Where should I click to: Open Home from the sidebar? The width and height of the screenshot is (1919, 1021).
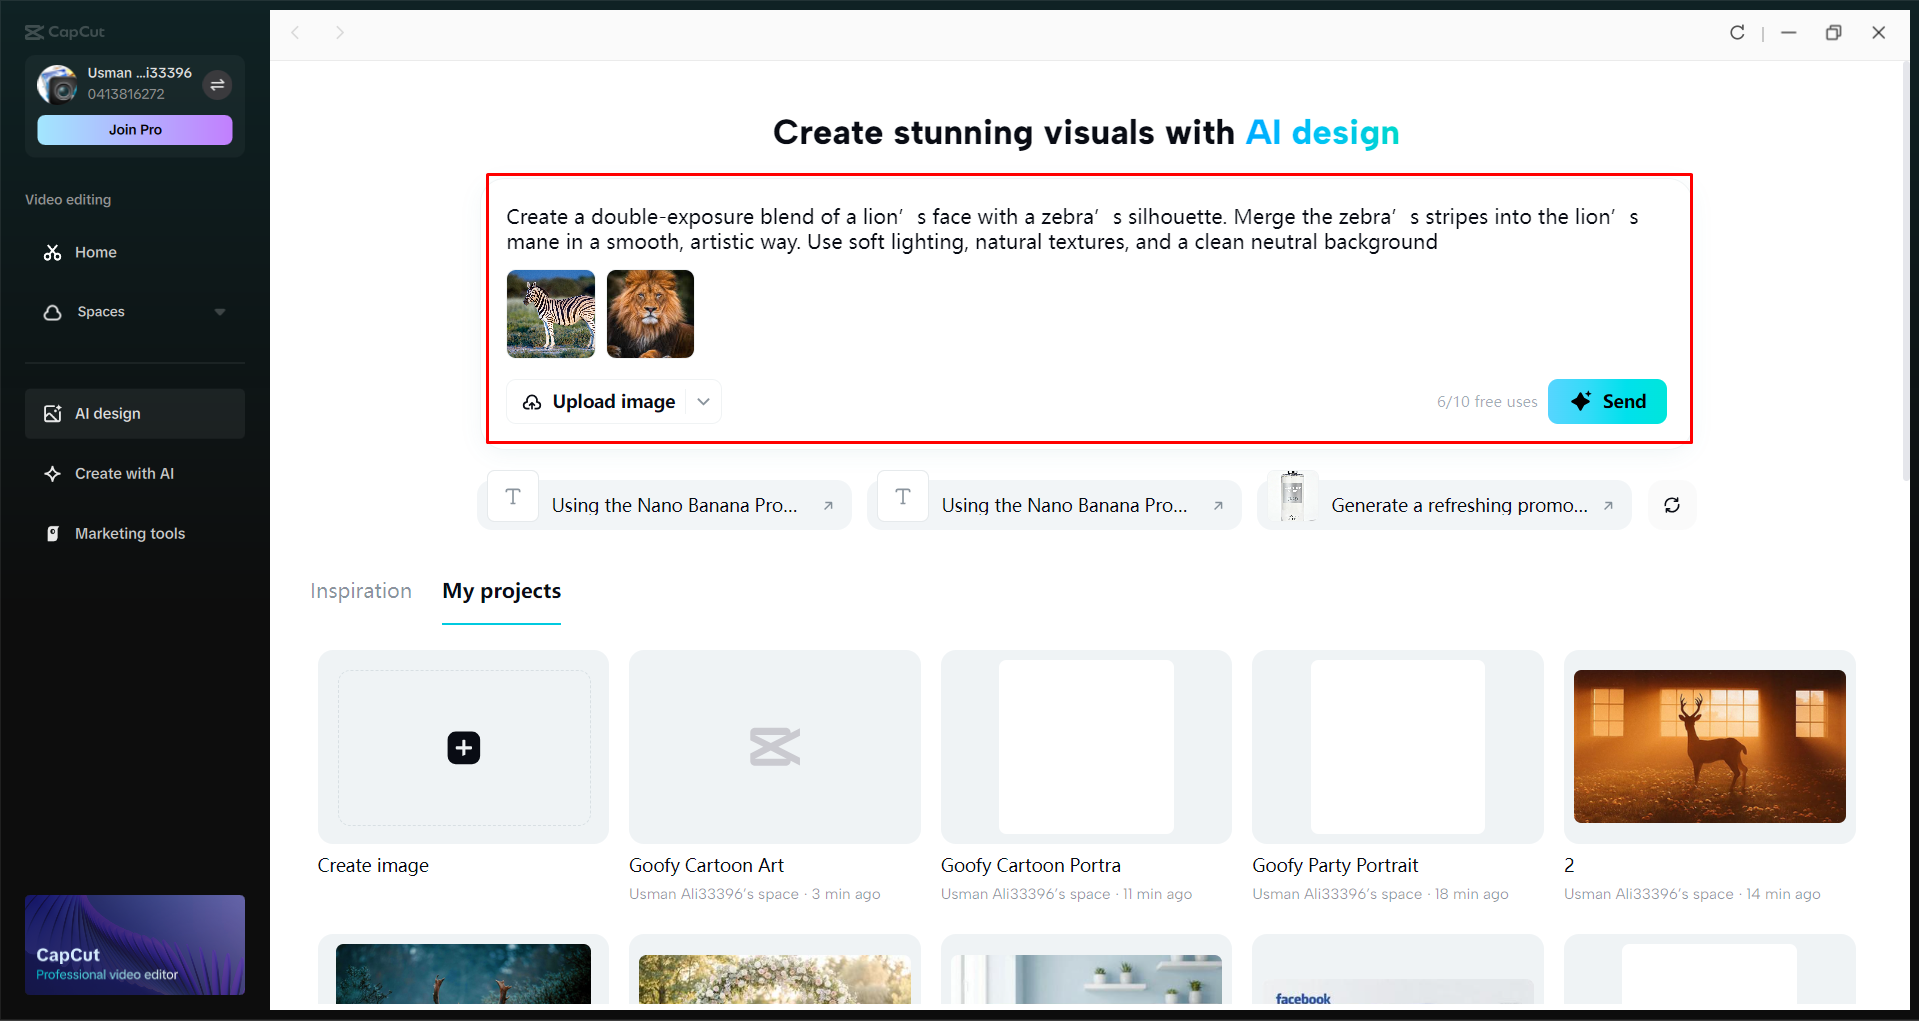click(x=93, y=252)
